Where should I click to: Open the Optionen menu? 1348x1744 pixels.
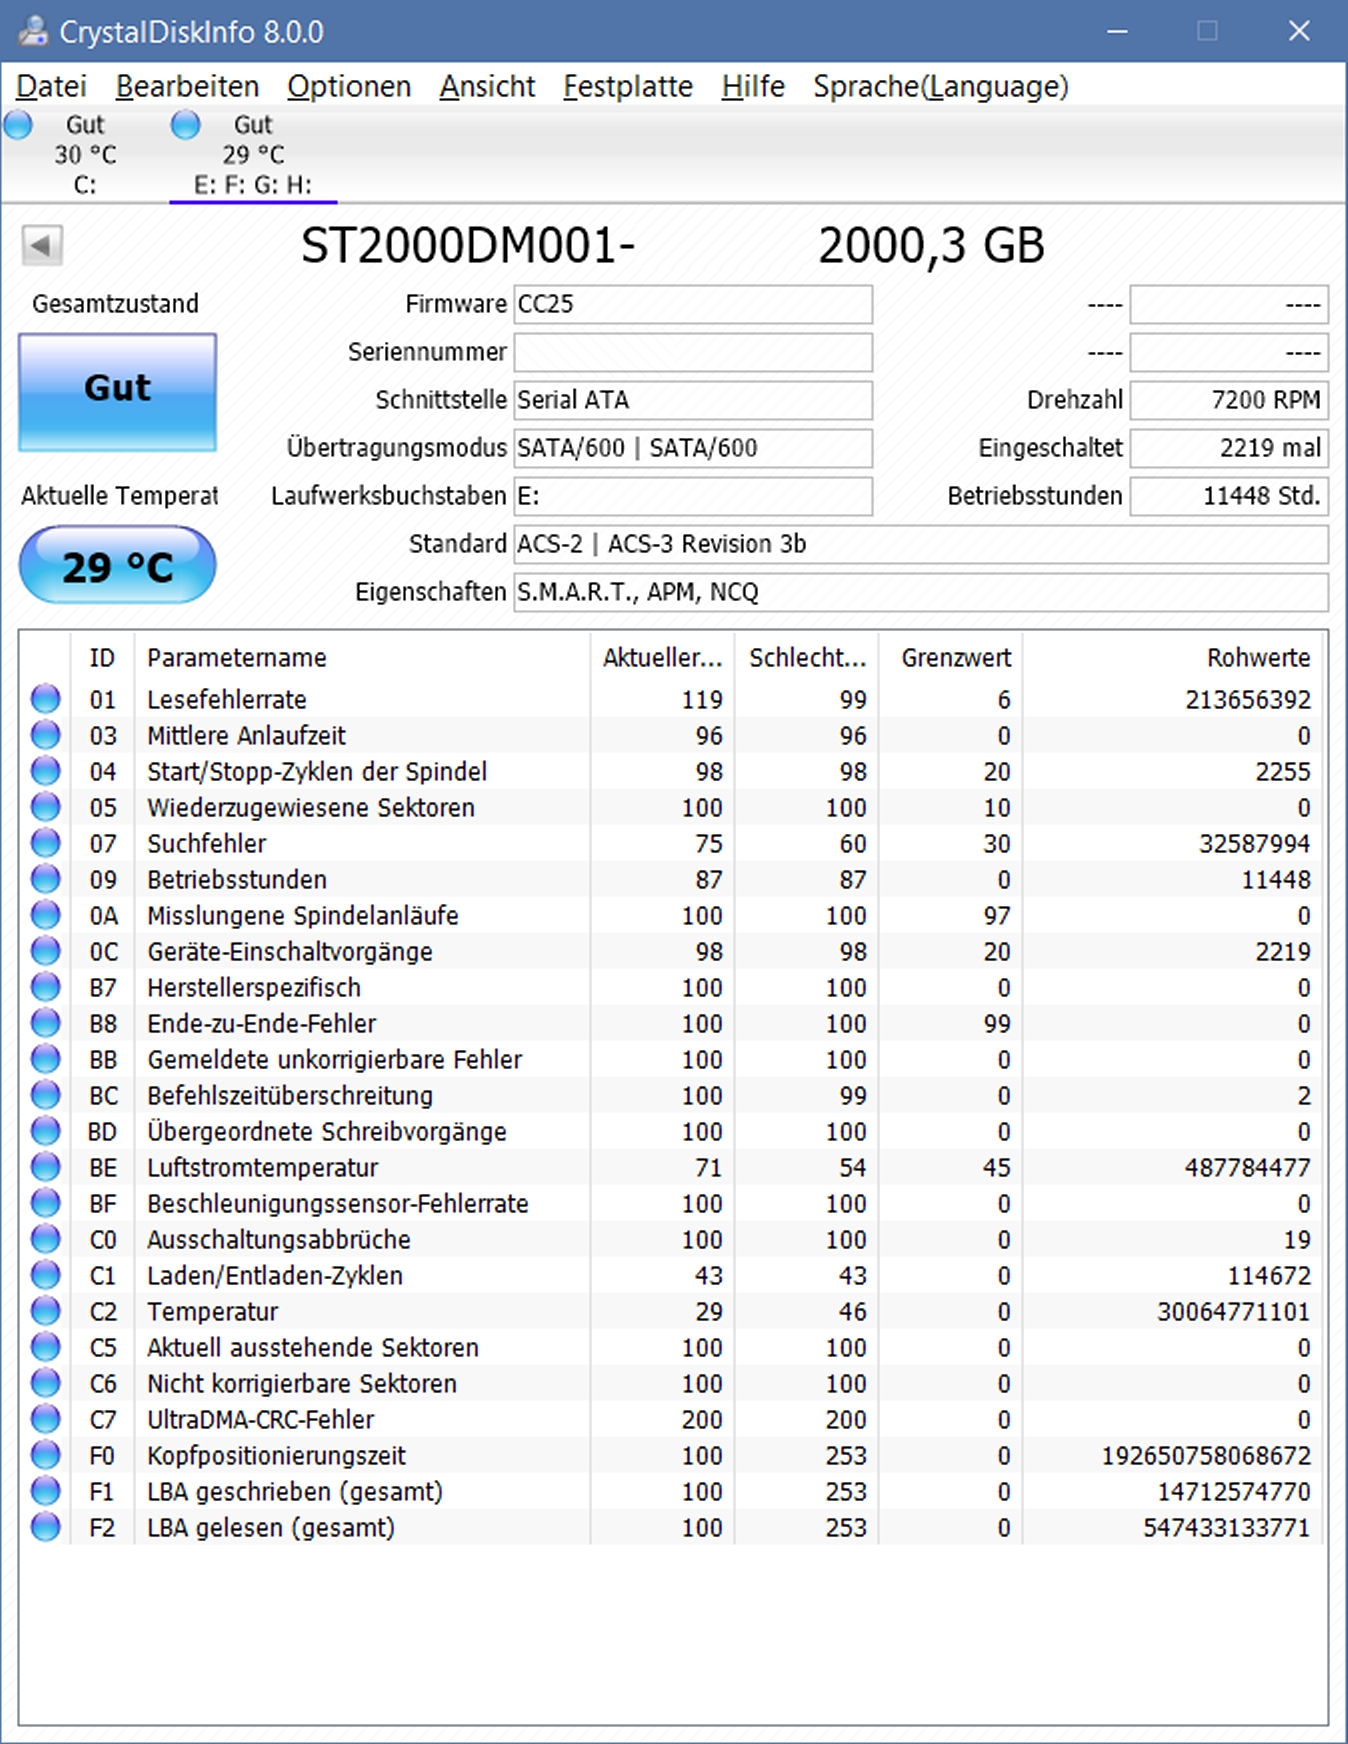point(349,87)
